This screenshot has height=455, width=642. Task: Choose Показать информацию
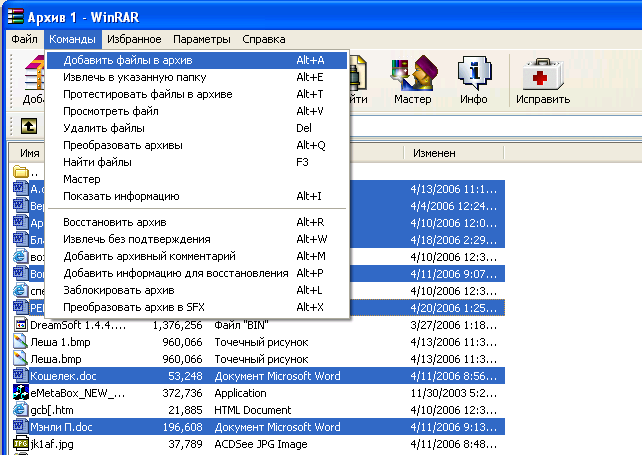point(197,196)
